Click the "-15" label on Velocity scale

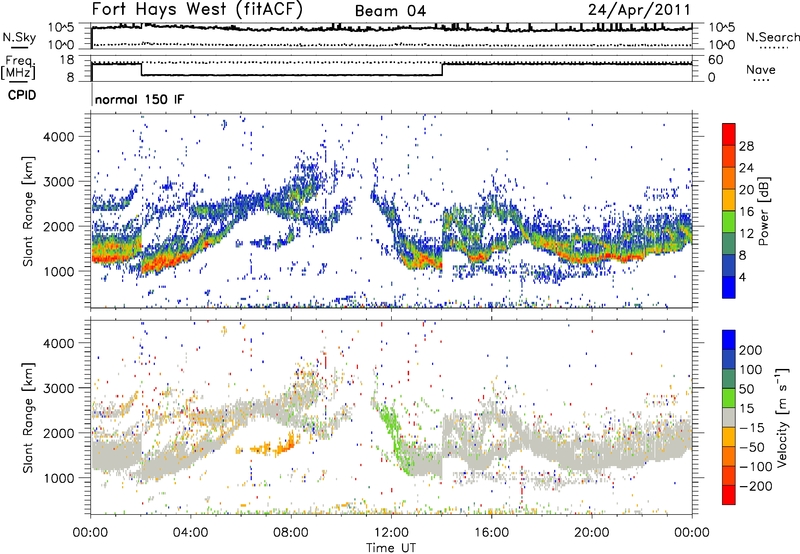point(752,428)
